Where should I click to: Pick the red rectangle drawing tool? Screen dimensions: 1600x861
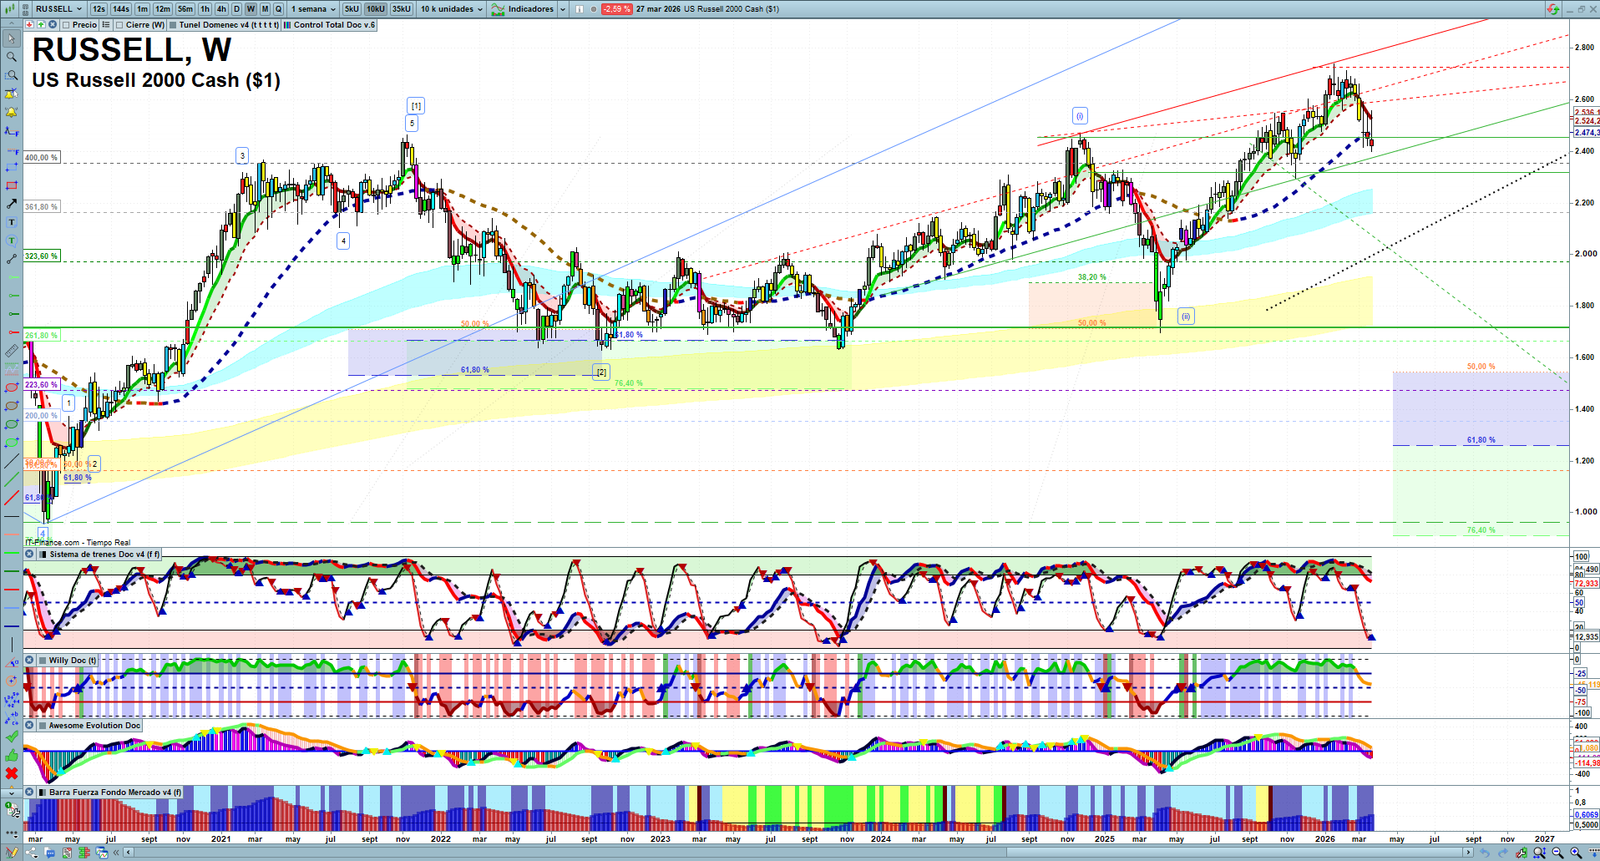coord(11,186)
